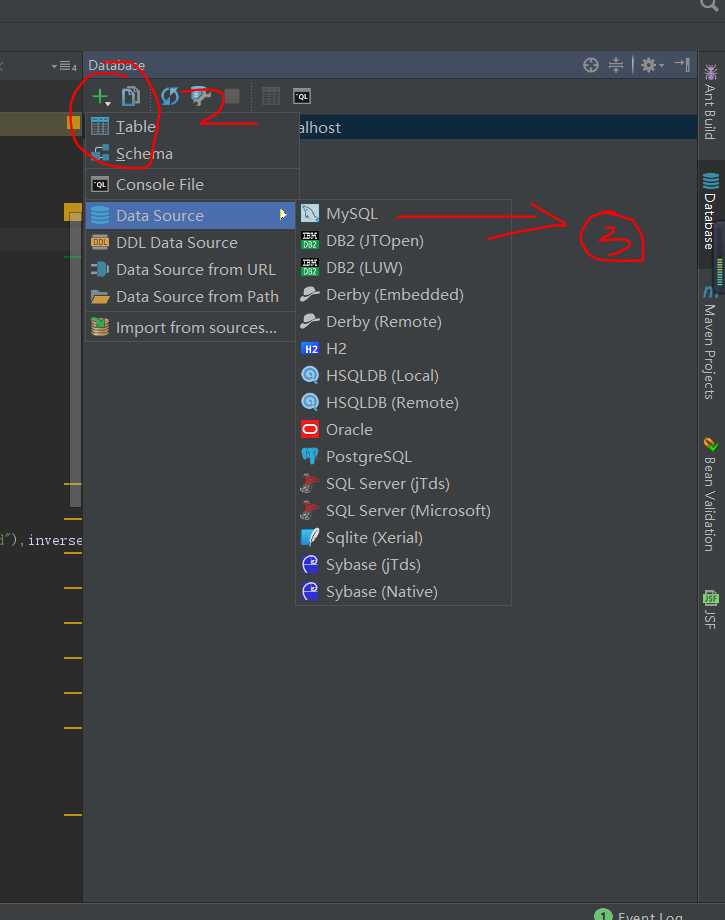
Task: Click the localhost data source tree row
Action: (497, 127)
